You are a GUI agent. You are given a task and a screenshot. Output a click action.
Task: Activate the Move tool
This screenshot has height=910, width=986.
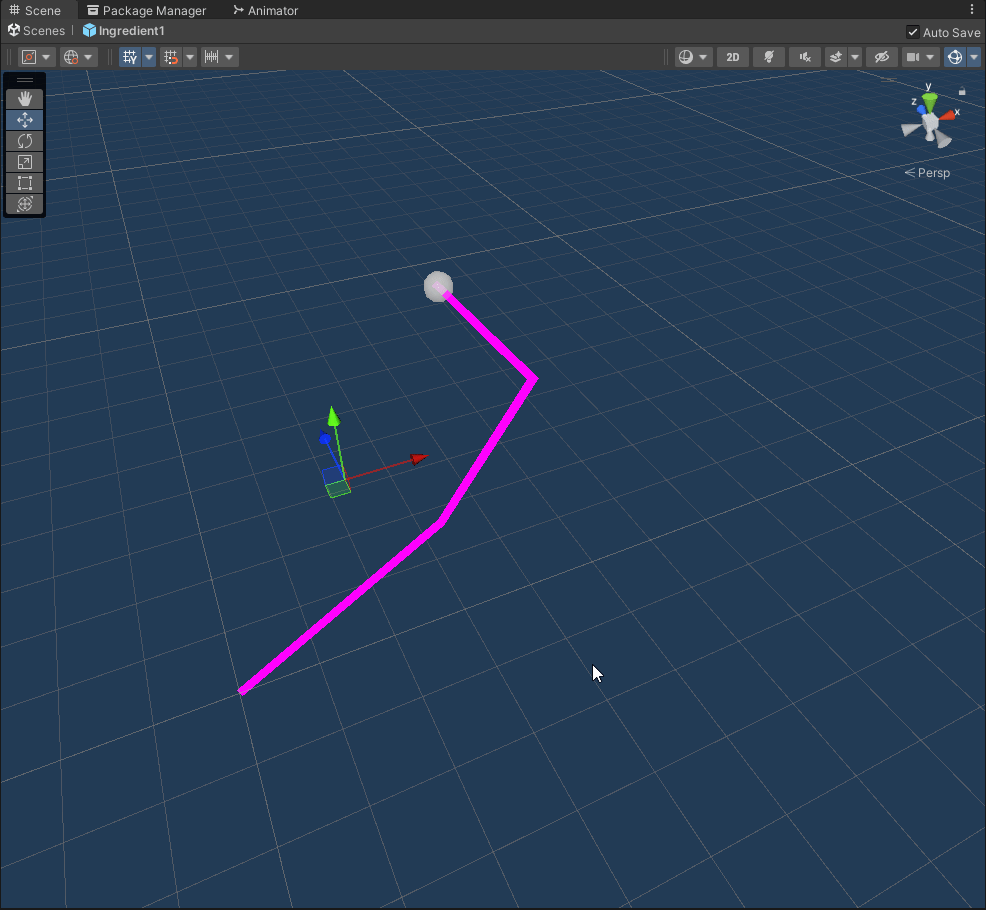[25, 120]
